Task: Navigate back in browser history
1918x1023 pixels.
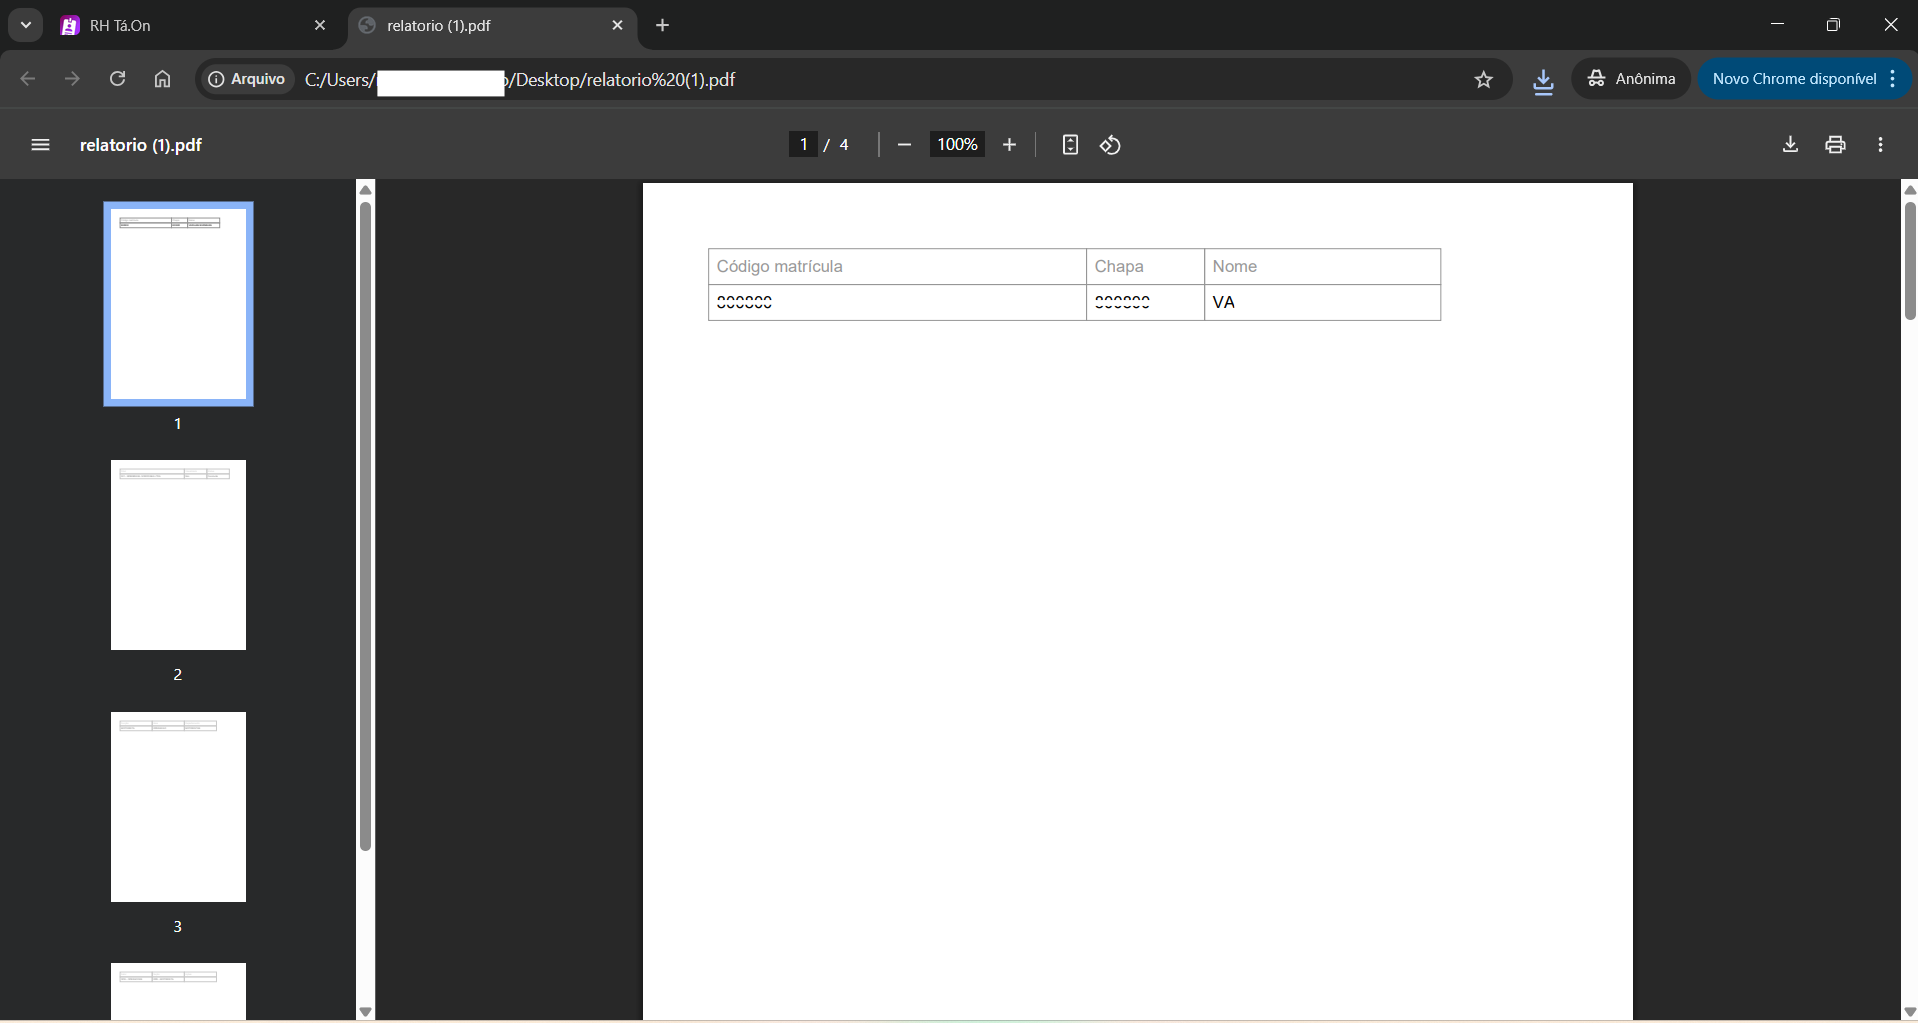Action: [x=28, y=79]
